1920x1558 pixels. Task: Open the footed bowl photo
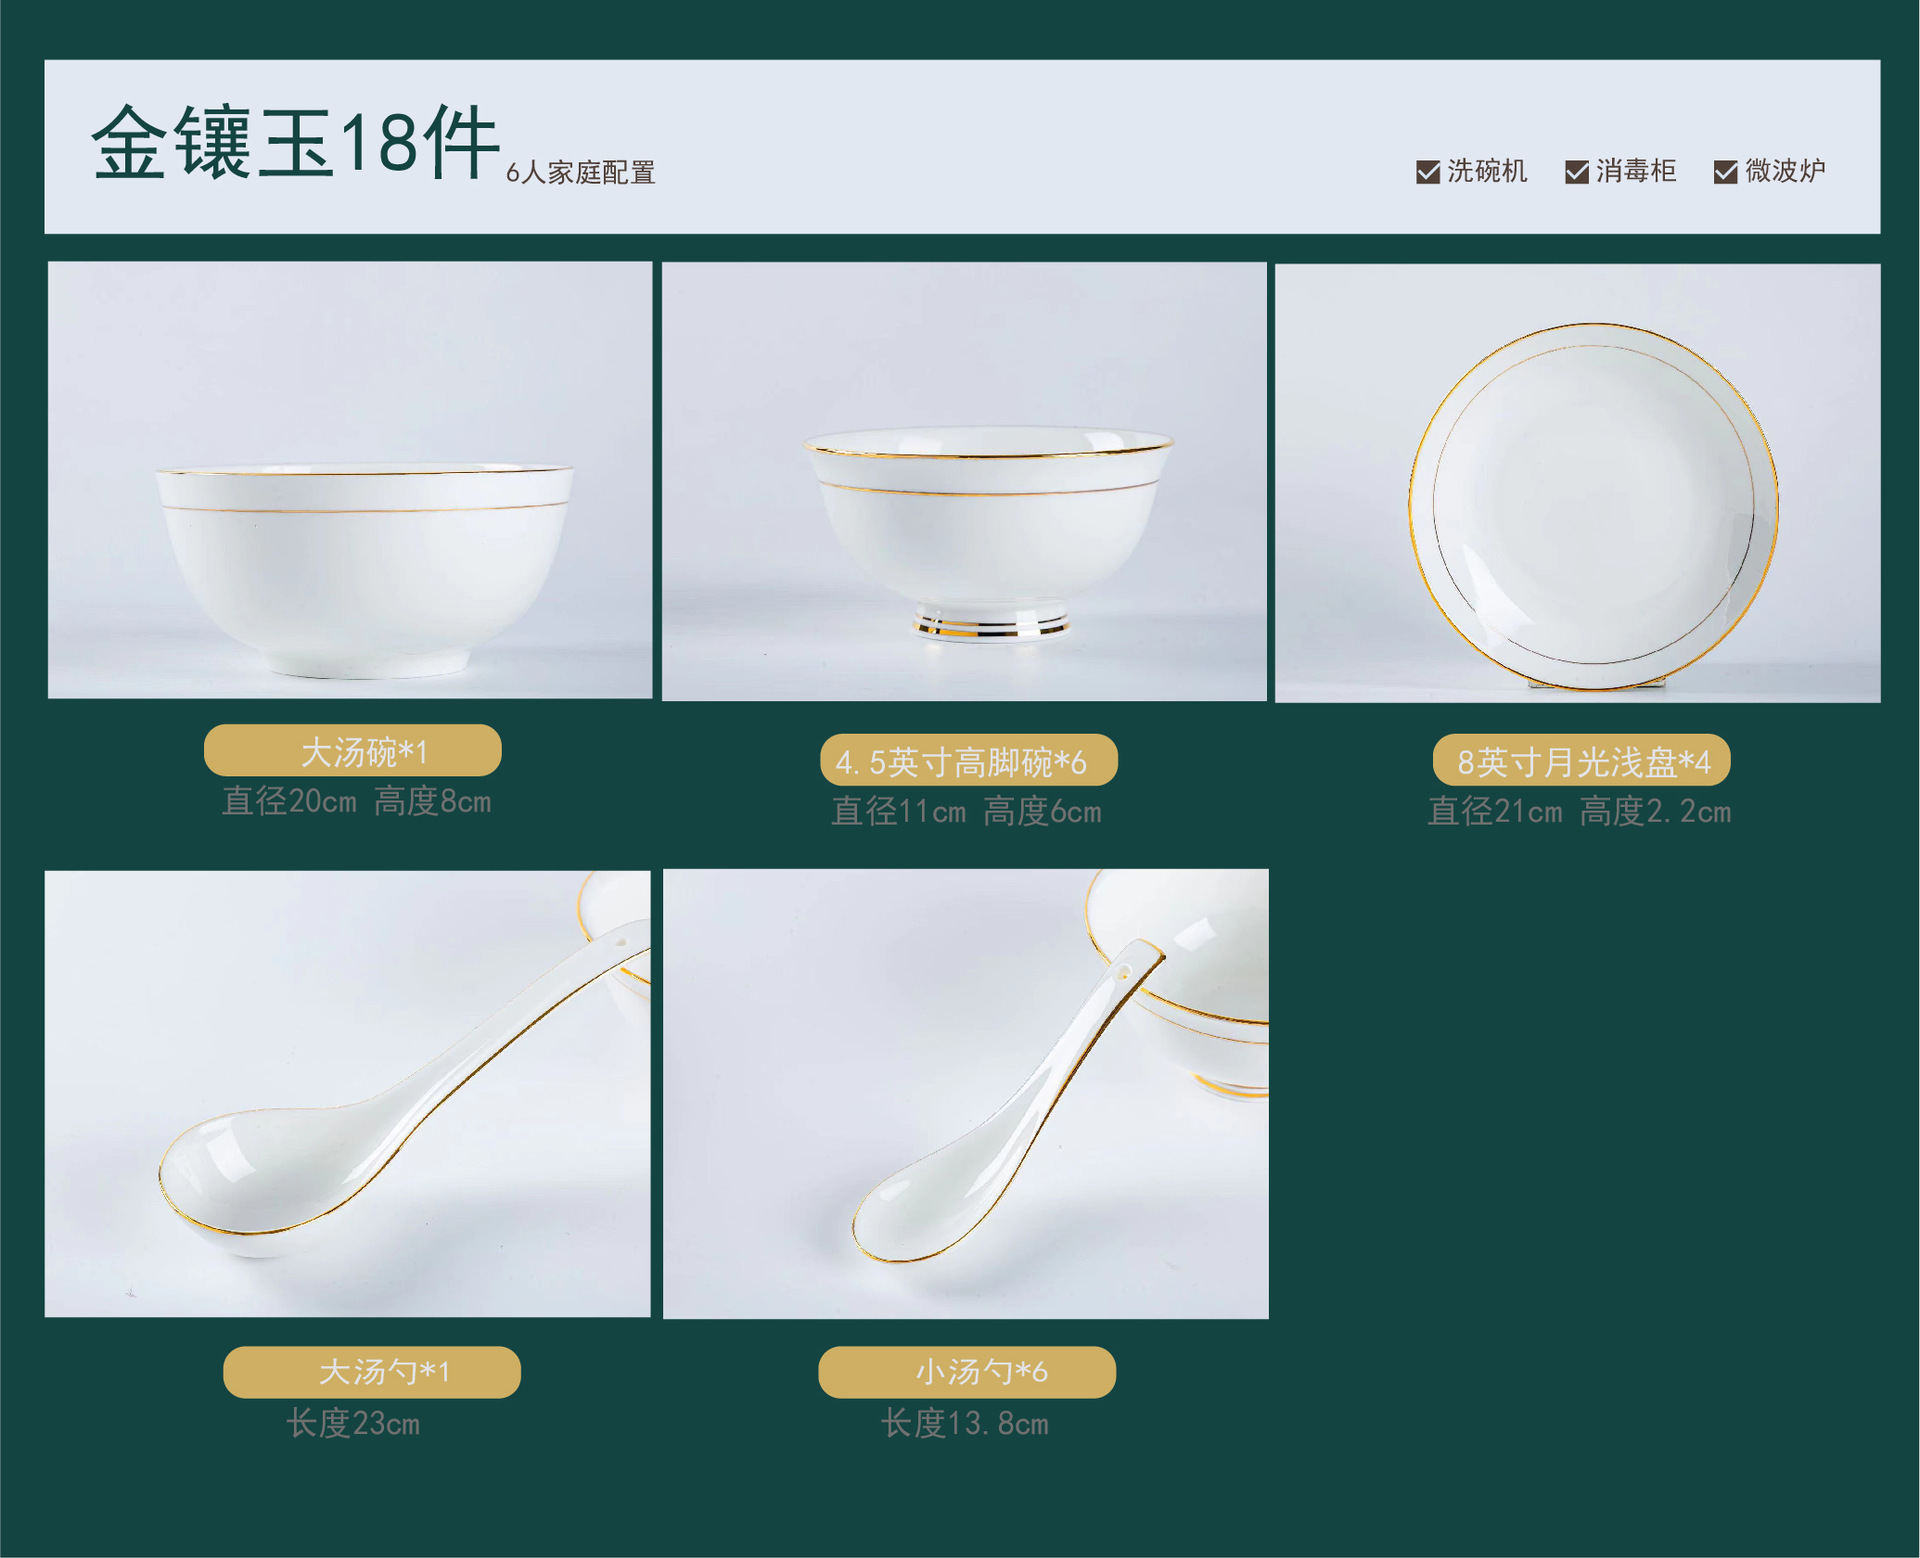click(x=964, y=481)
